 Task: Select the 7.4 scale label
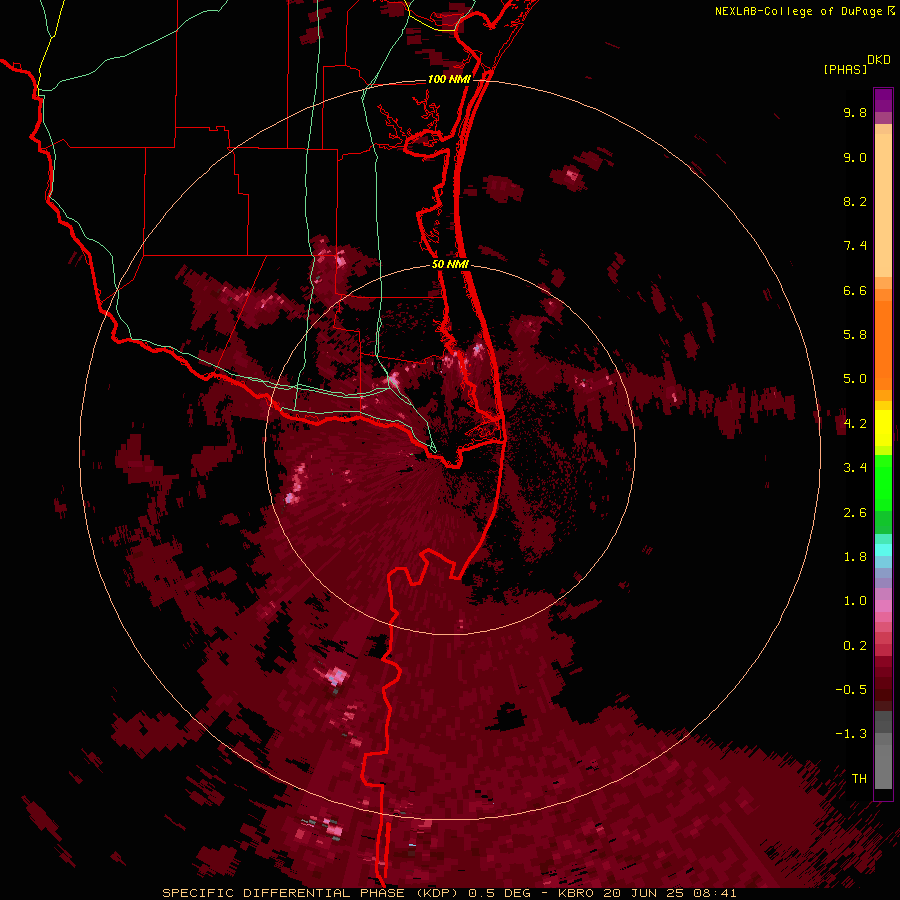coord(855,246)
